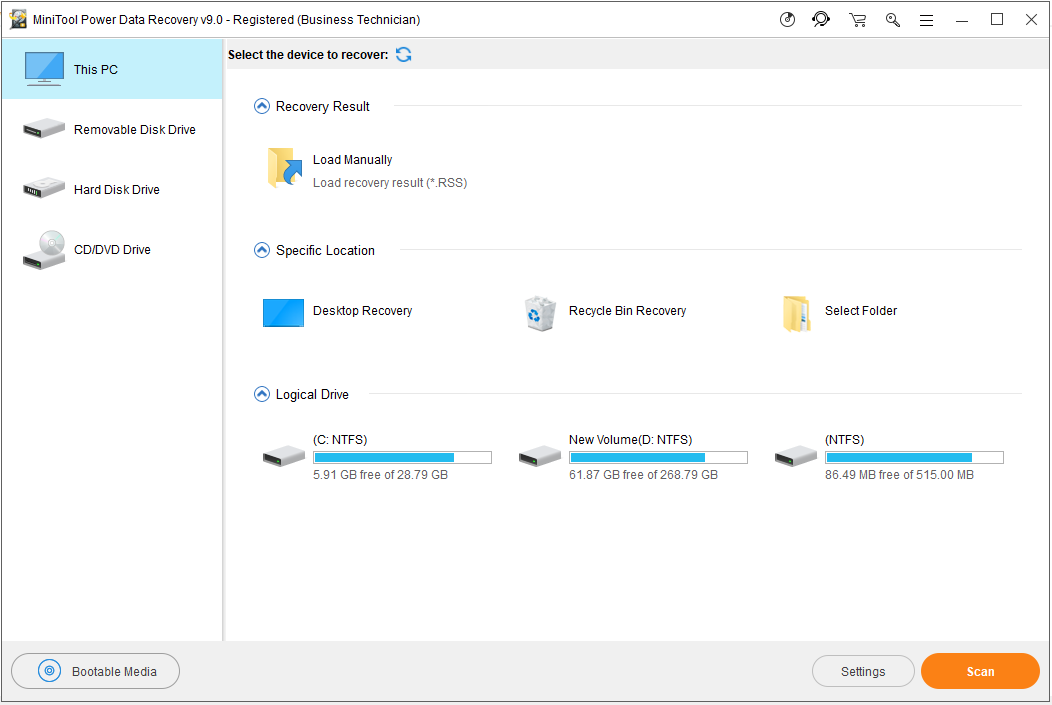This screenshot has height=705, width=1052.
Task: Open the Settings button
Action: click(863, 671)
